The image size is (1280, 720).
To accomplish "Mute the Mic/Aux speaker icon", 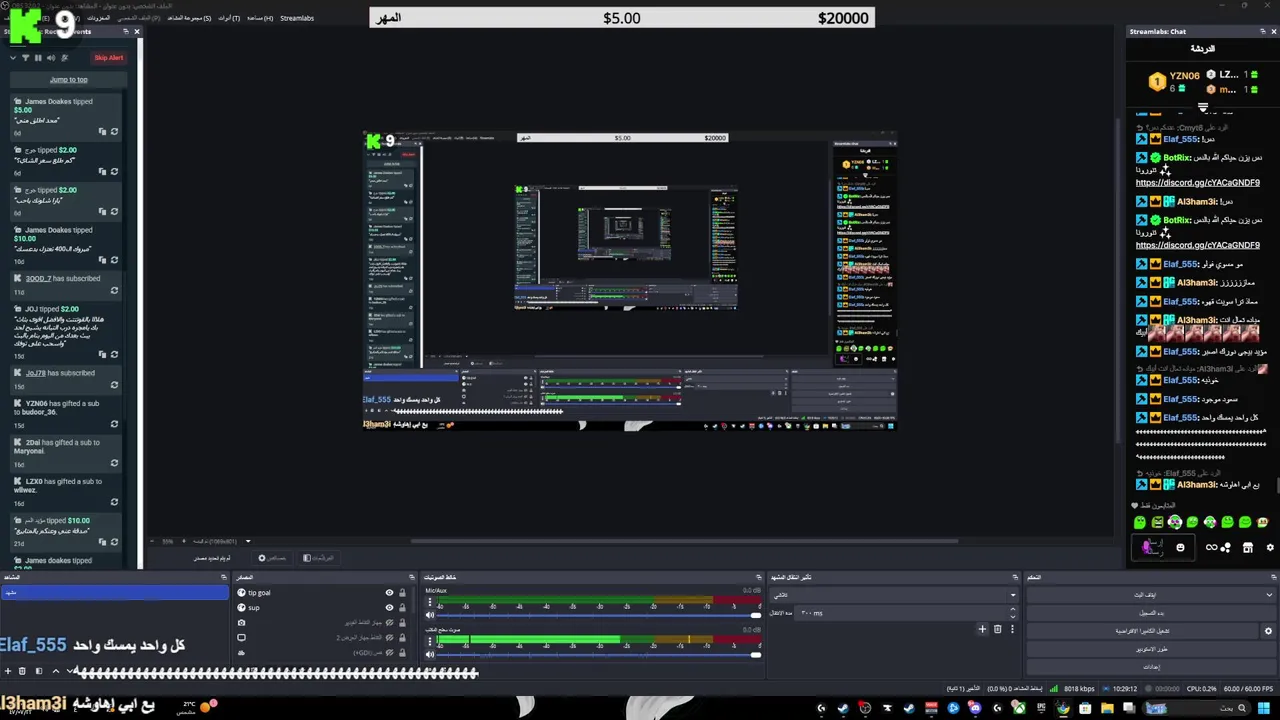I will tap(430, 616).
